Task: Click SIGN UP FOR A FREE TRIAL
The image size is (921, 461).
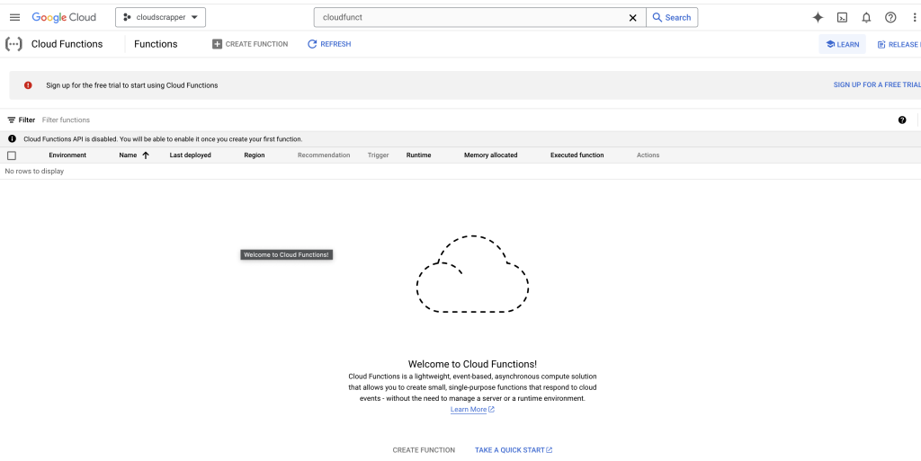Action: click(877, 85)
